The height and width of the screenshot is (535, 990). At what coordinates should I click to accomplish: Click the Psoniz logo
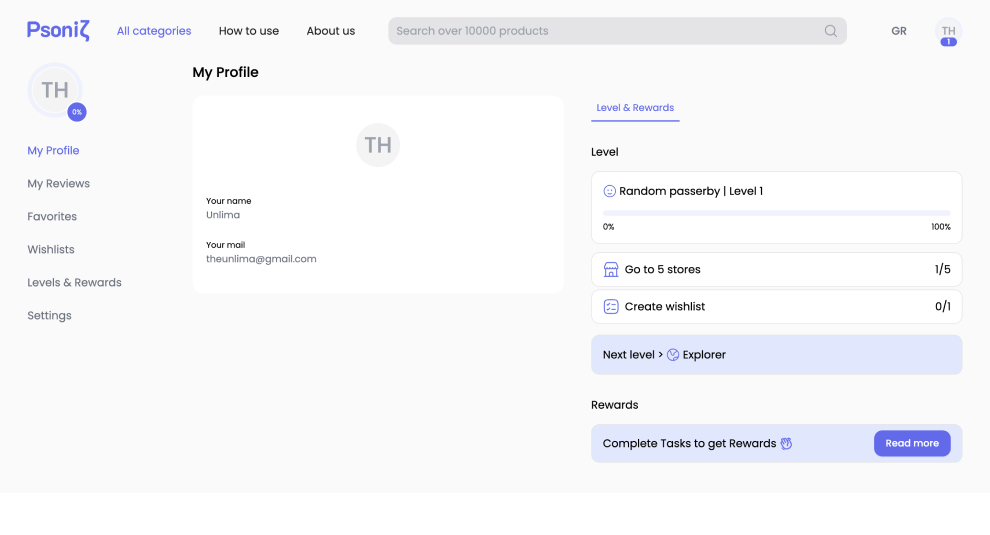pyautogui.click(x=58, y=31)
